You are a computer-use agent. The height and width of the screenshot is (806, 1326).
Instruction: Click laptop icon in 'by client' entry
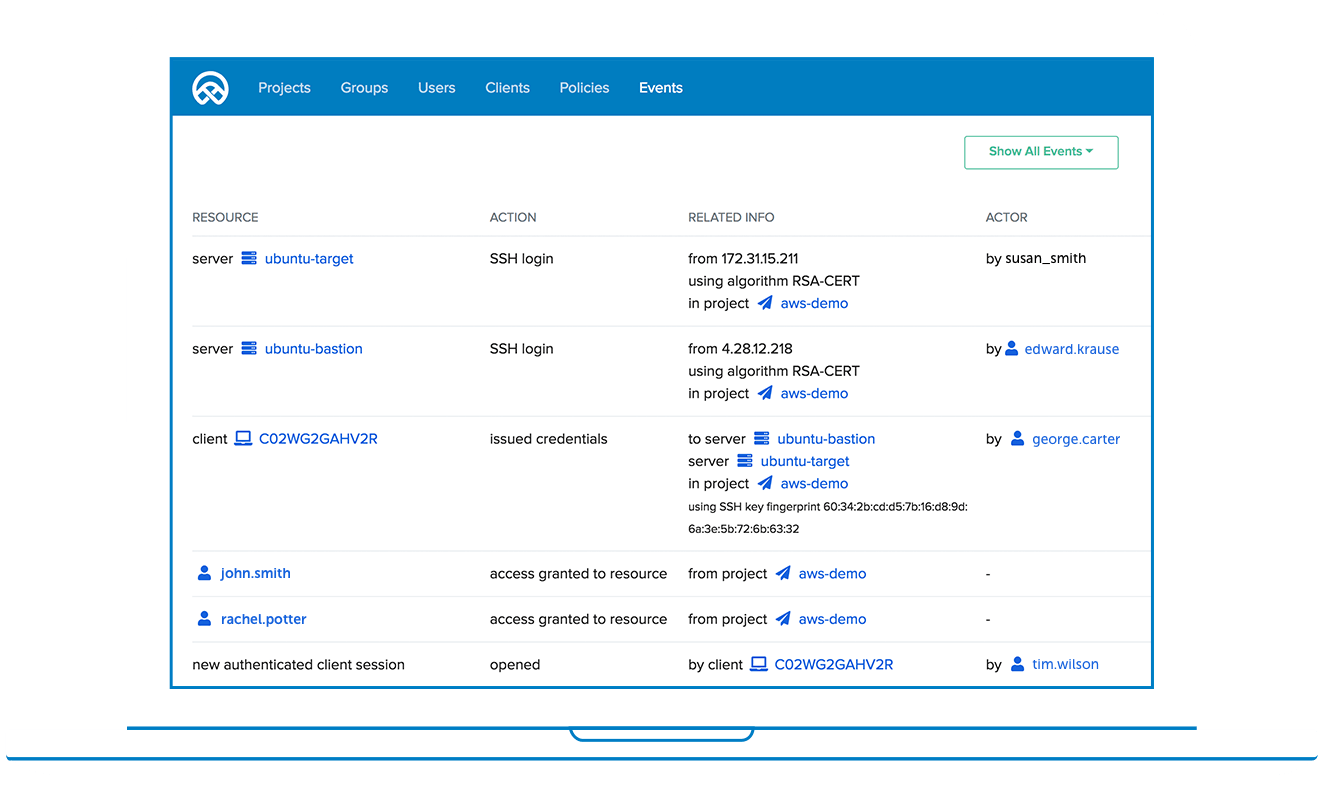coord(759,663)
